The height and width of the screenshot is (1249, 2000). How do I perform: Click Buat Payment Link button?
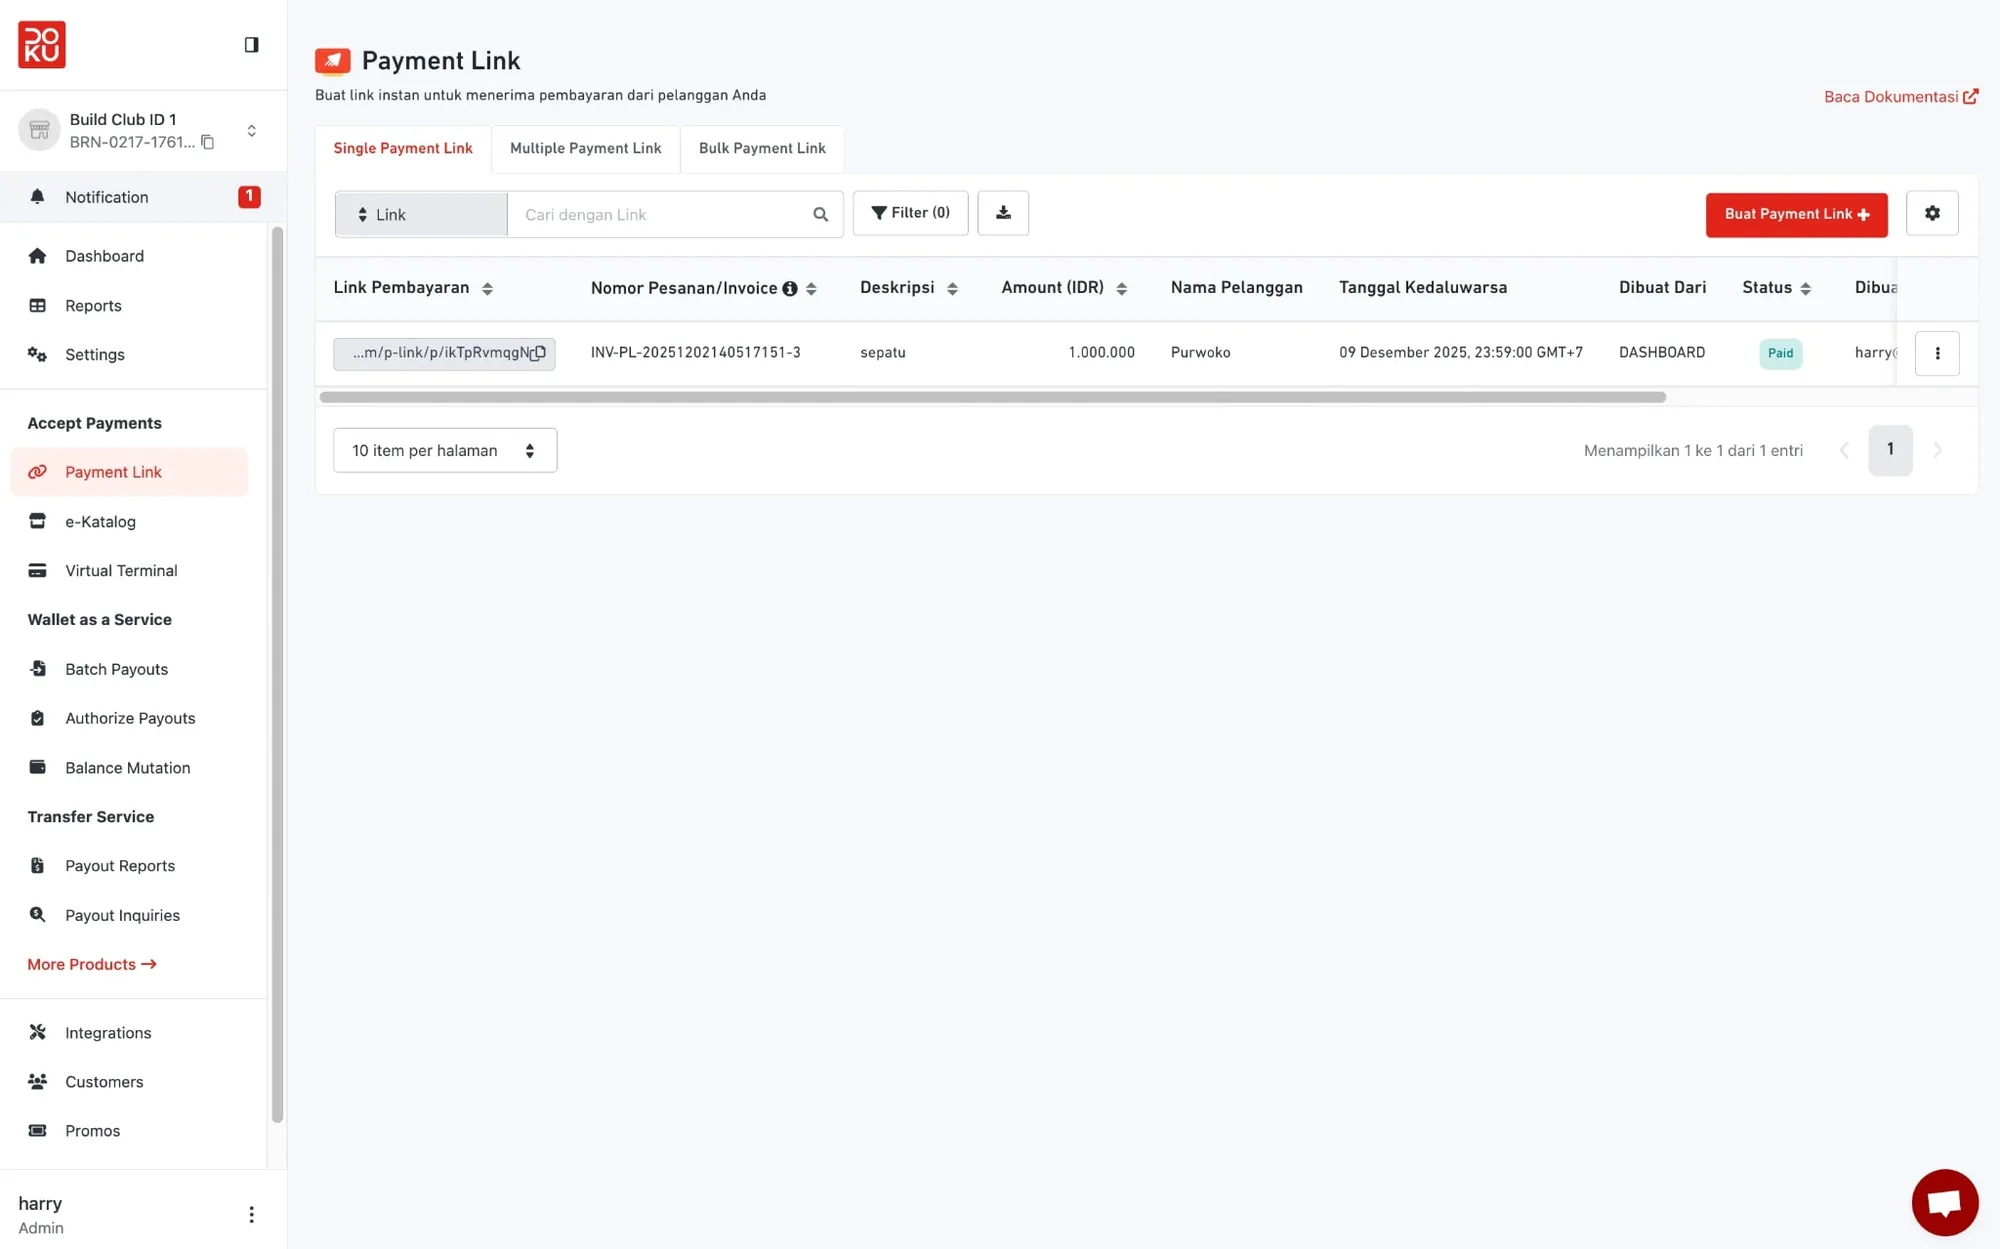pyautogui.click(x=1796, y=214)
